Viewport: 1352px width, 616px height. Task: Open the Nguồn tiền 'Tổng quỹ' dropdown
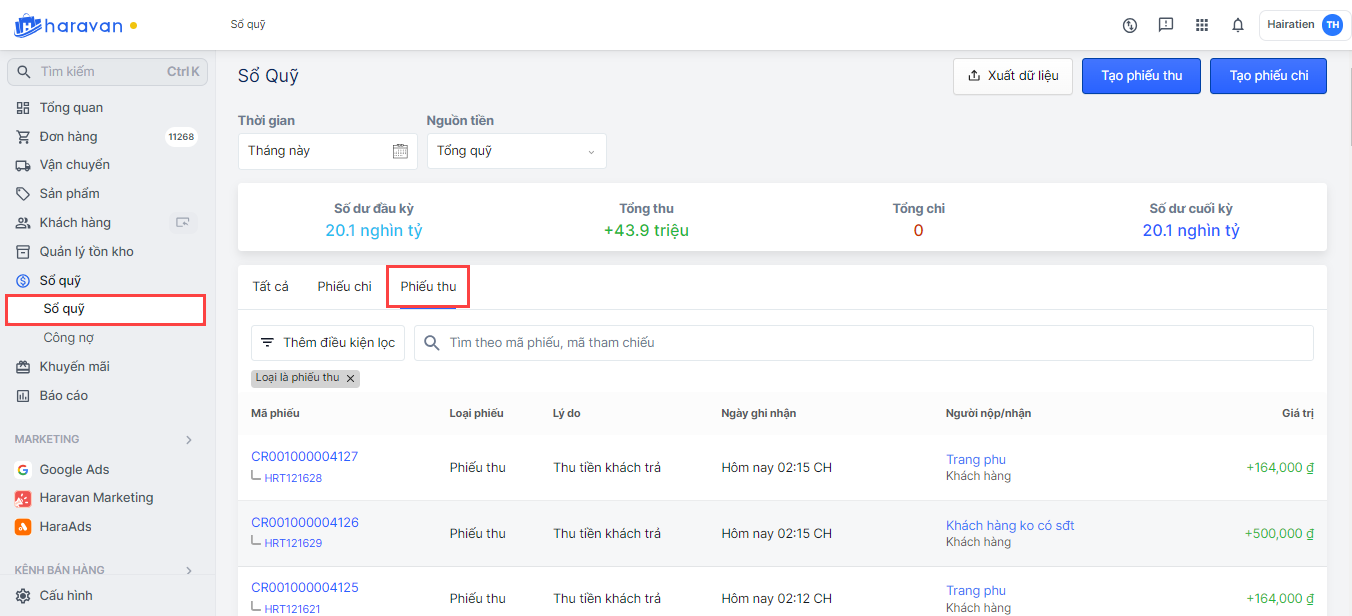pyautogui.click(x=516, y=151)
